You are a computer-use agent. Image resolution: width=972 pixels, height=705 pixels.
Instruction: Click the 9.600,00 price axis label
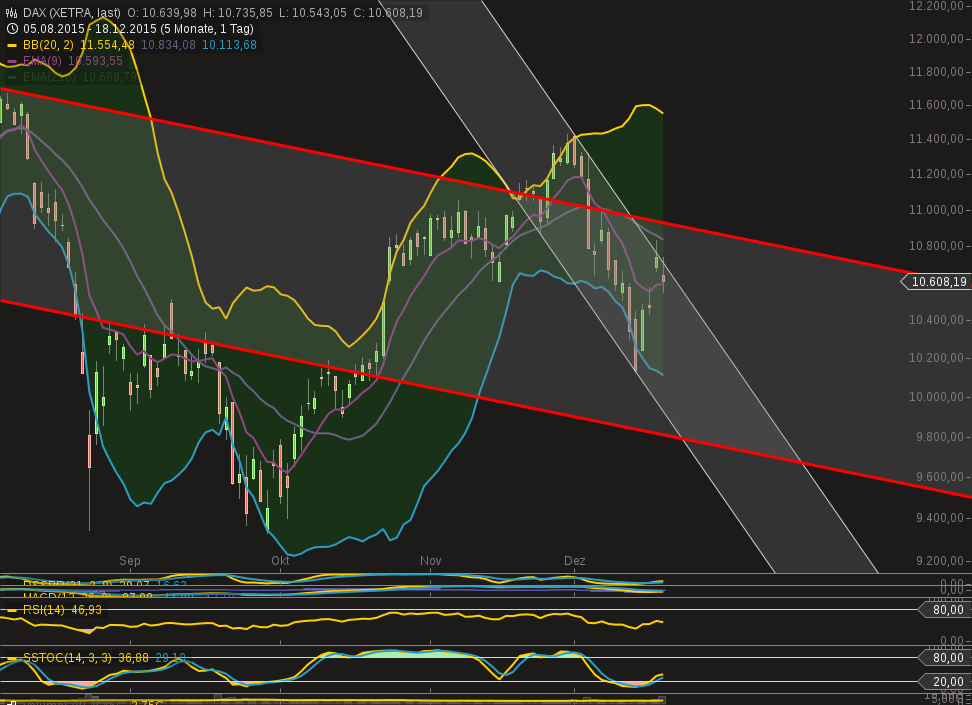tap(940, 477)
